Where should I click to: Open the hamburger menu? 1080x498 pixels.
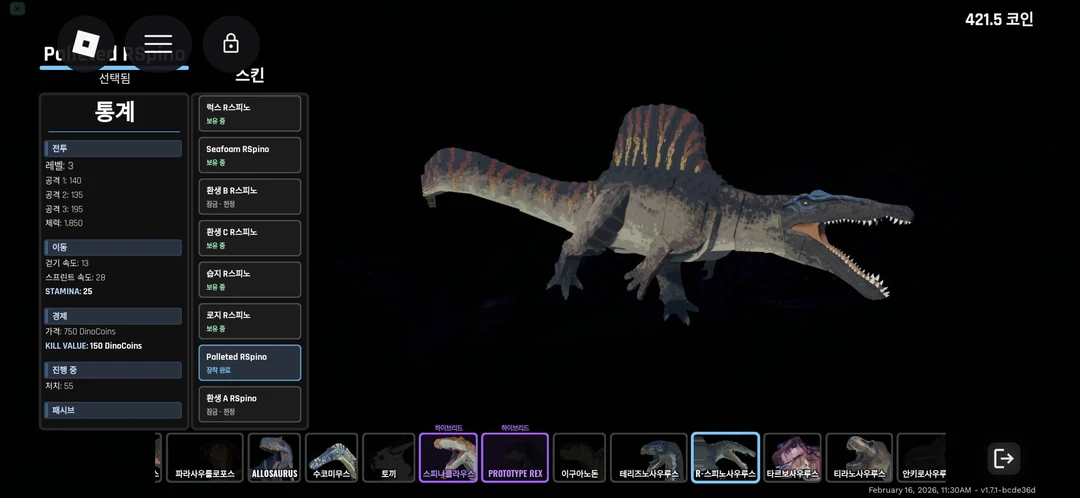pos(158,44)
